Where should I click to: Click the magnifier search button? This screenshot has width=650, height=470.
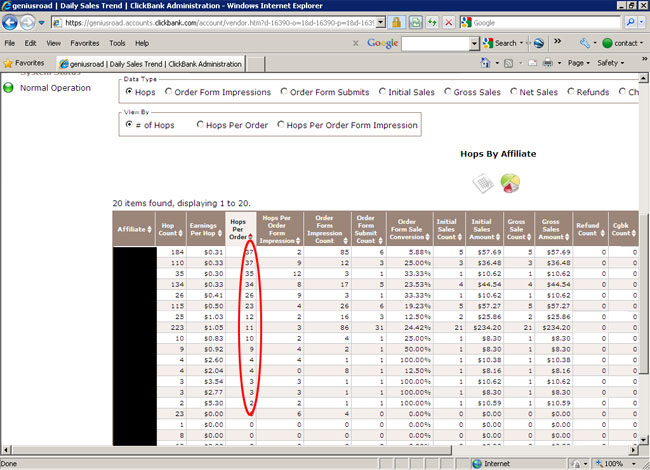(631, 22)
